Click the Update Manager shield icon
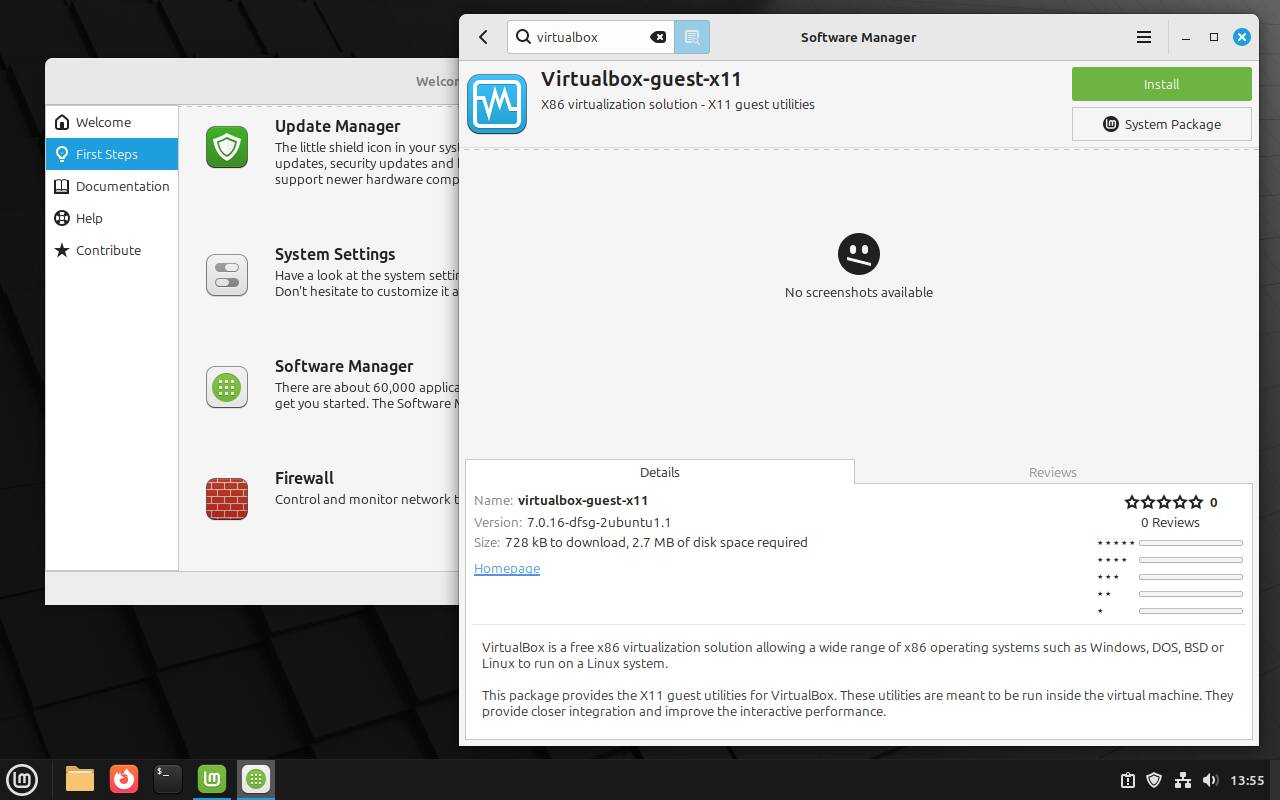 [227, 147]
